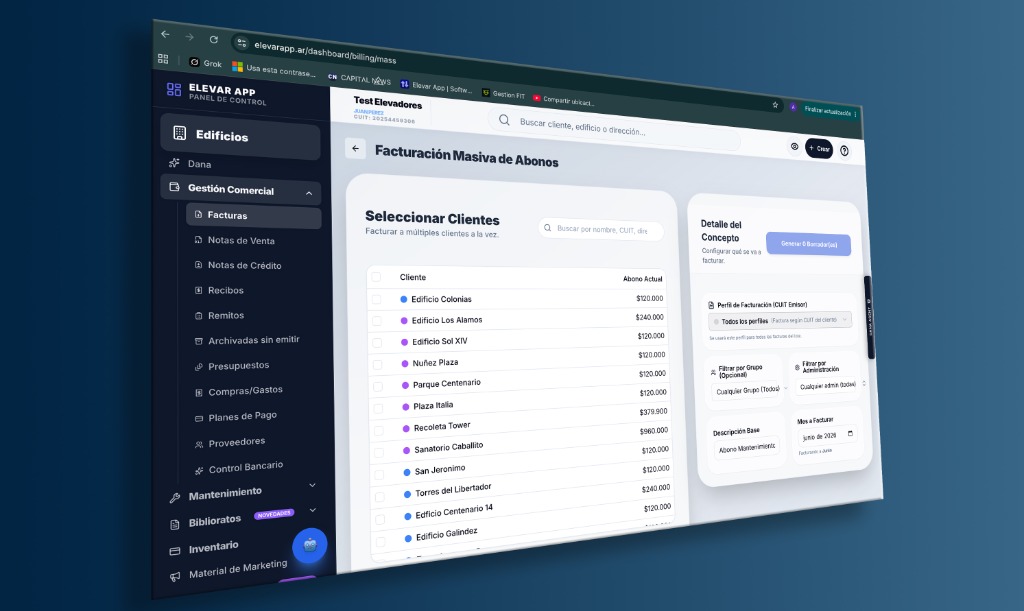Click the + Crear button

pos(819,148)
